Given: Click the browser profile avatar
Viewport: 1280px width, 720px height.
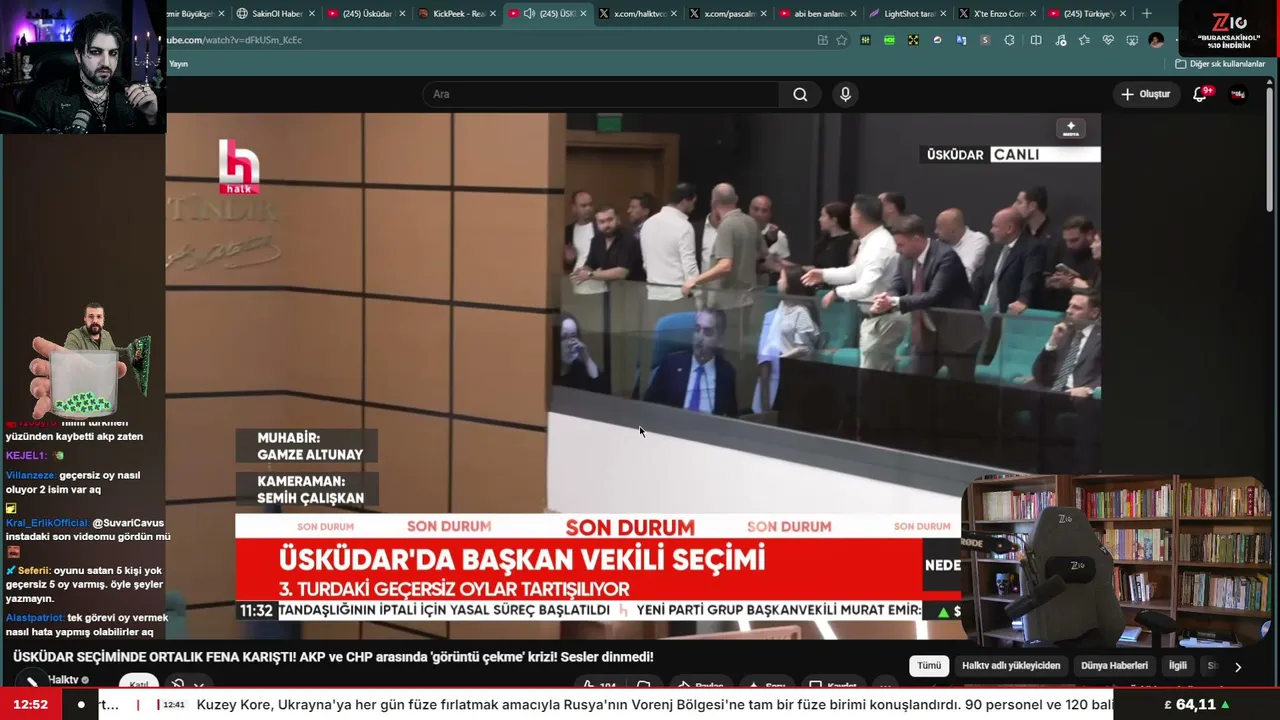Looking at the screenshot, I should point(1156,40).
